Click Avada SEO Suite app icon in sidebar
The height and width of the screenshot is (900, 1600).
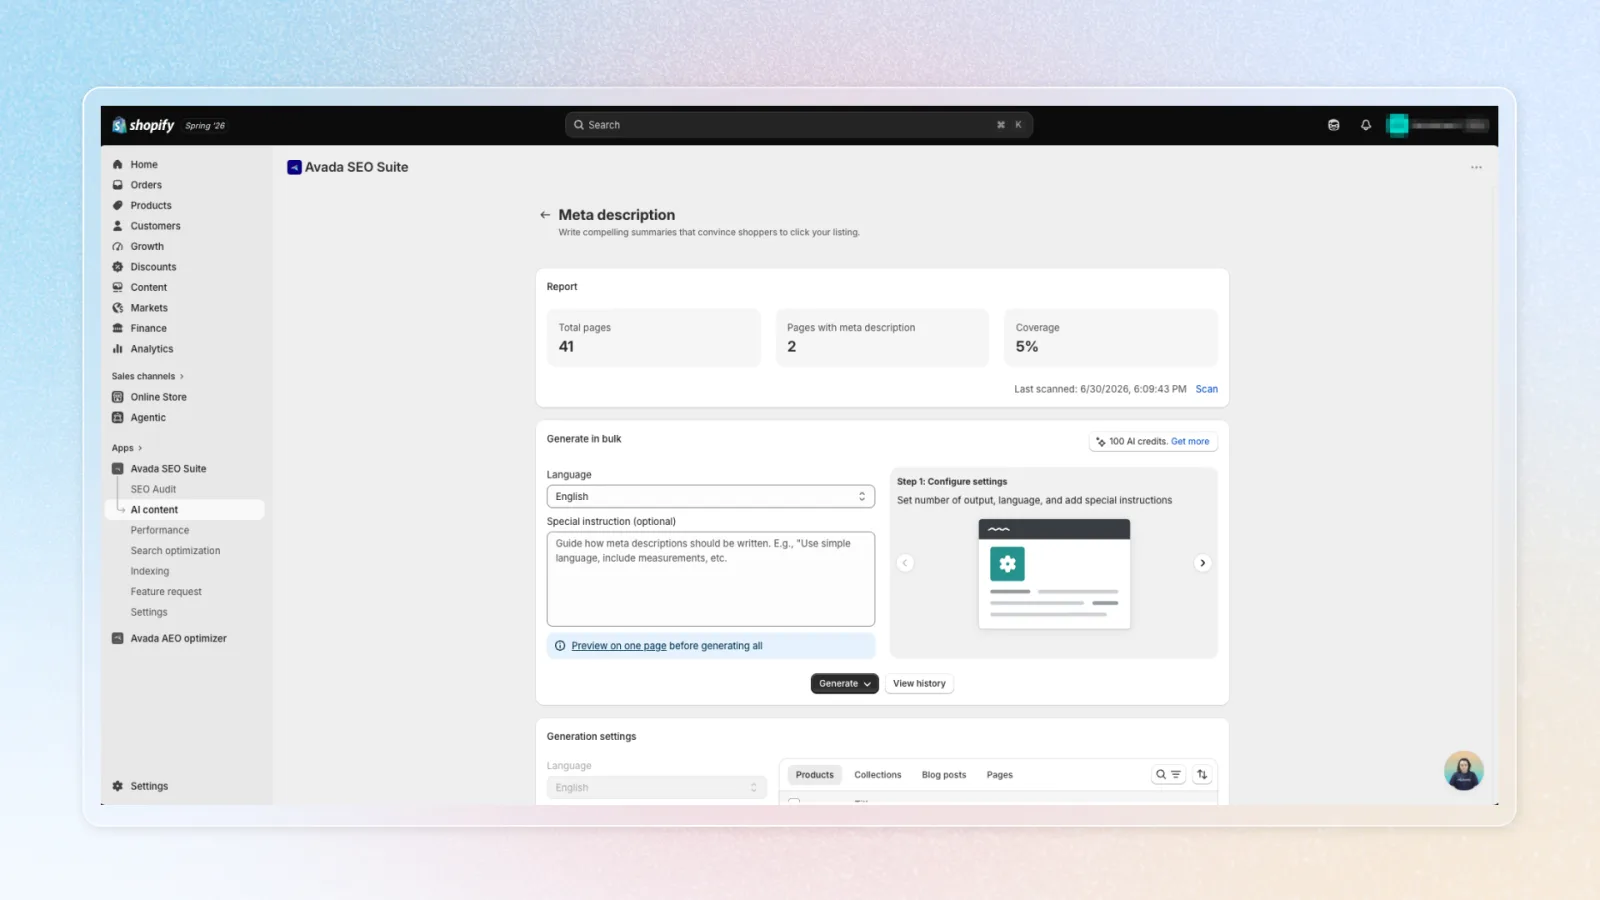pyautogui.click(x=118, y=469)
